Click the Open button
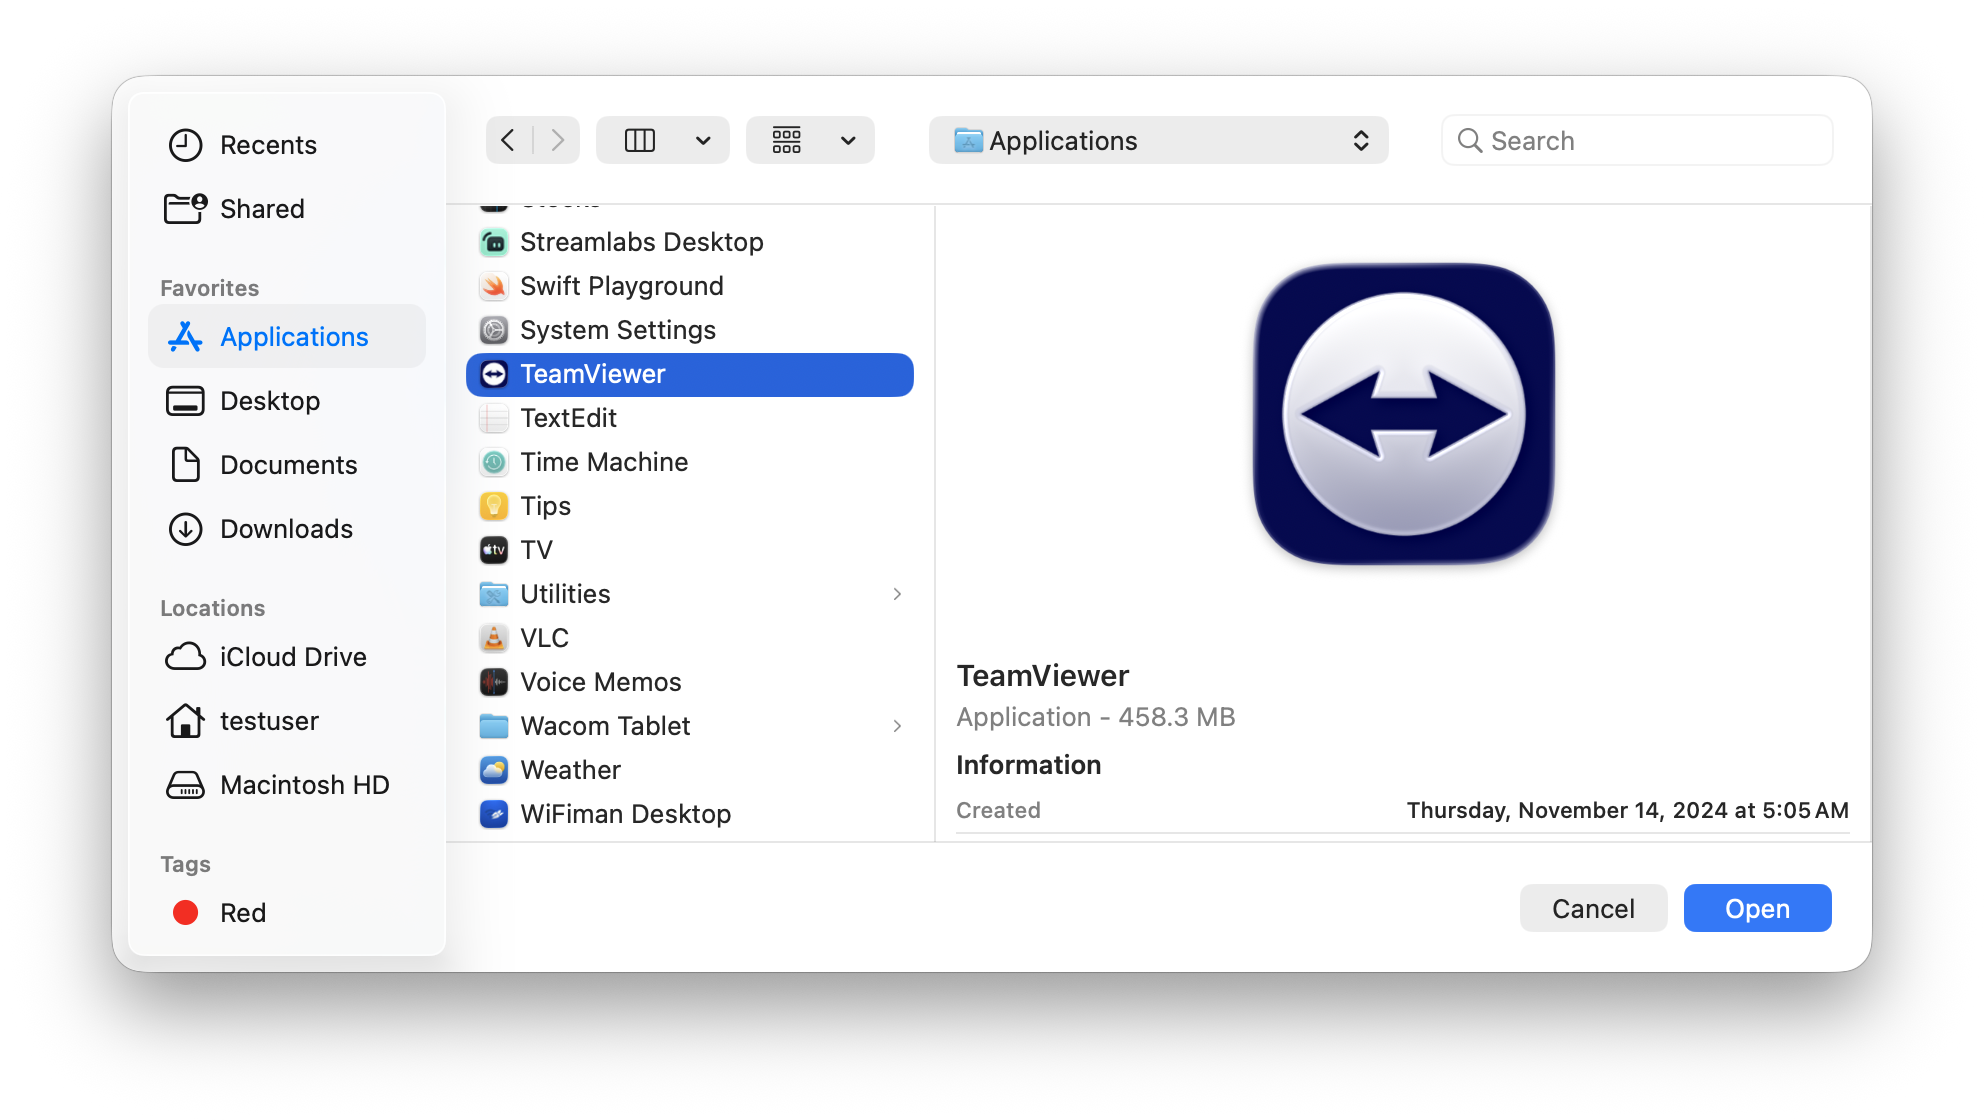 pos(1757,908)
